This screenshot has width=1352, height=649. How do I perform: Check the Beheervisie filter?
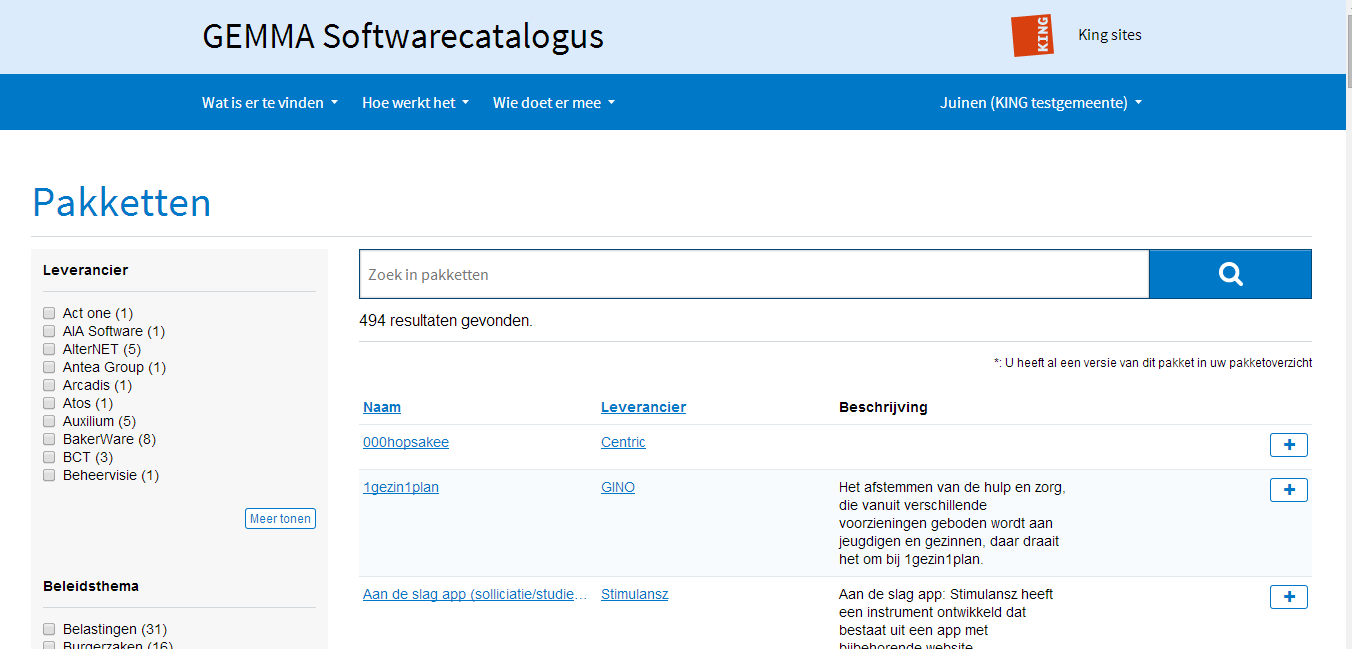(49, 475)
